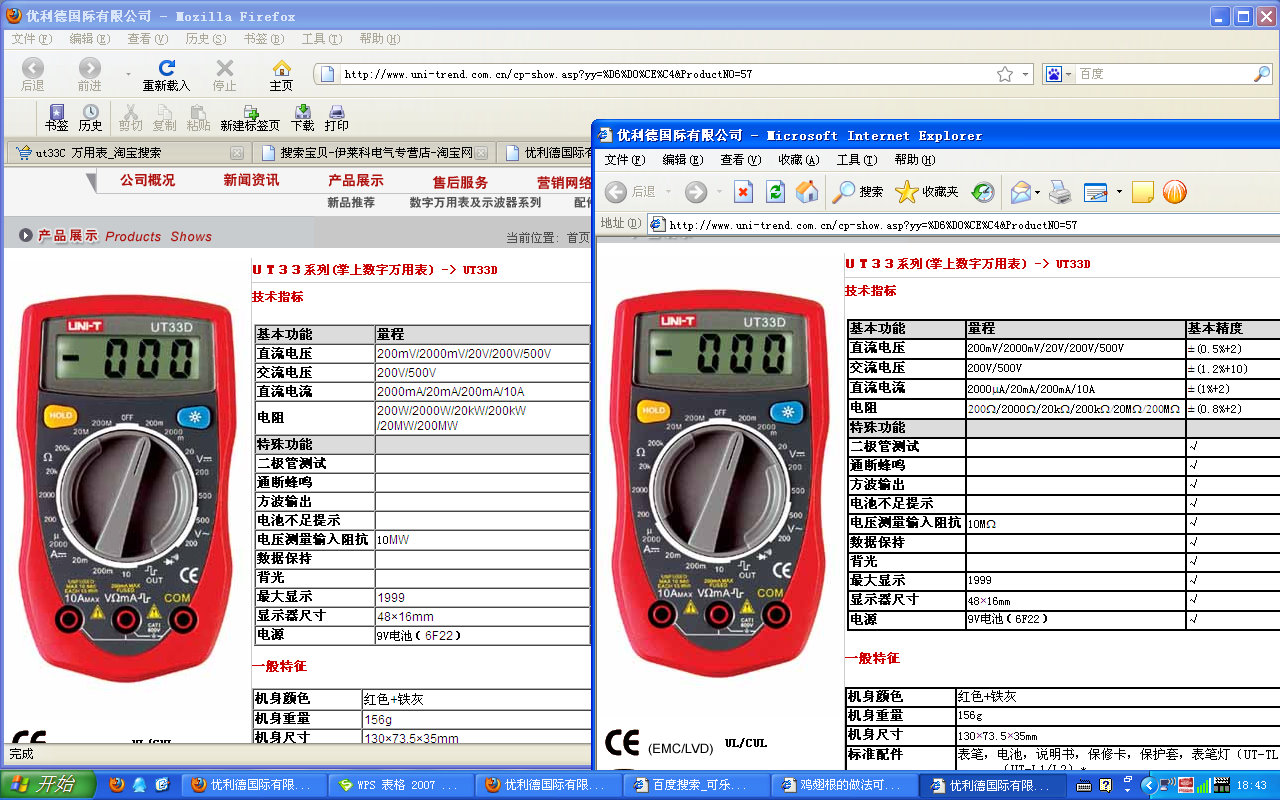Open Firefox address bar URL history dropdown
1280x800 pixels.
(x=1026, y=74)
